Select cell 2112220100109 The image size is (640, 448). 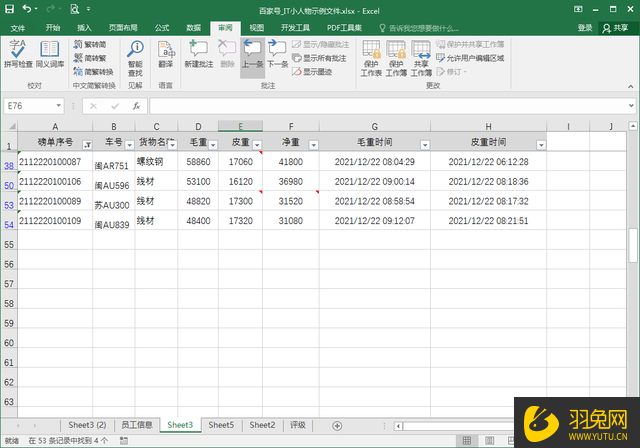(55, 221)
